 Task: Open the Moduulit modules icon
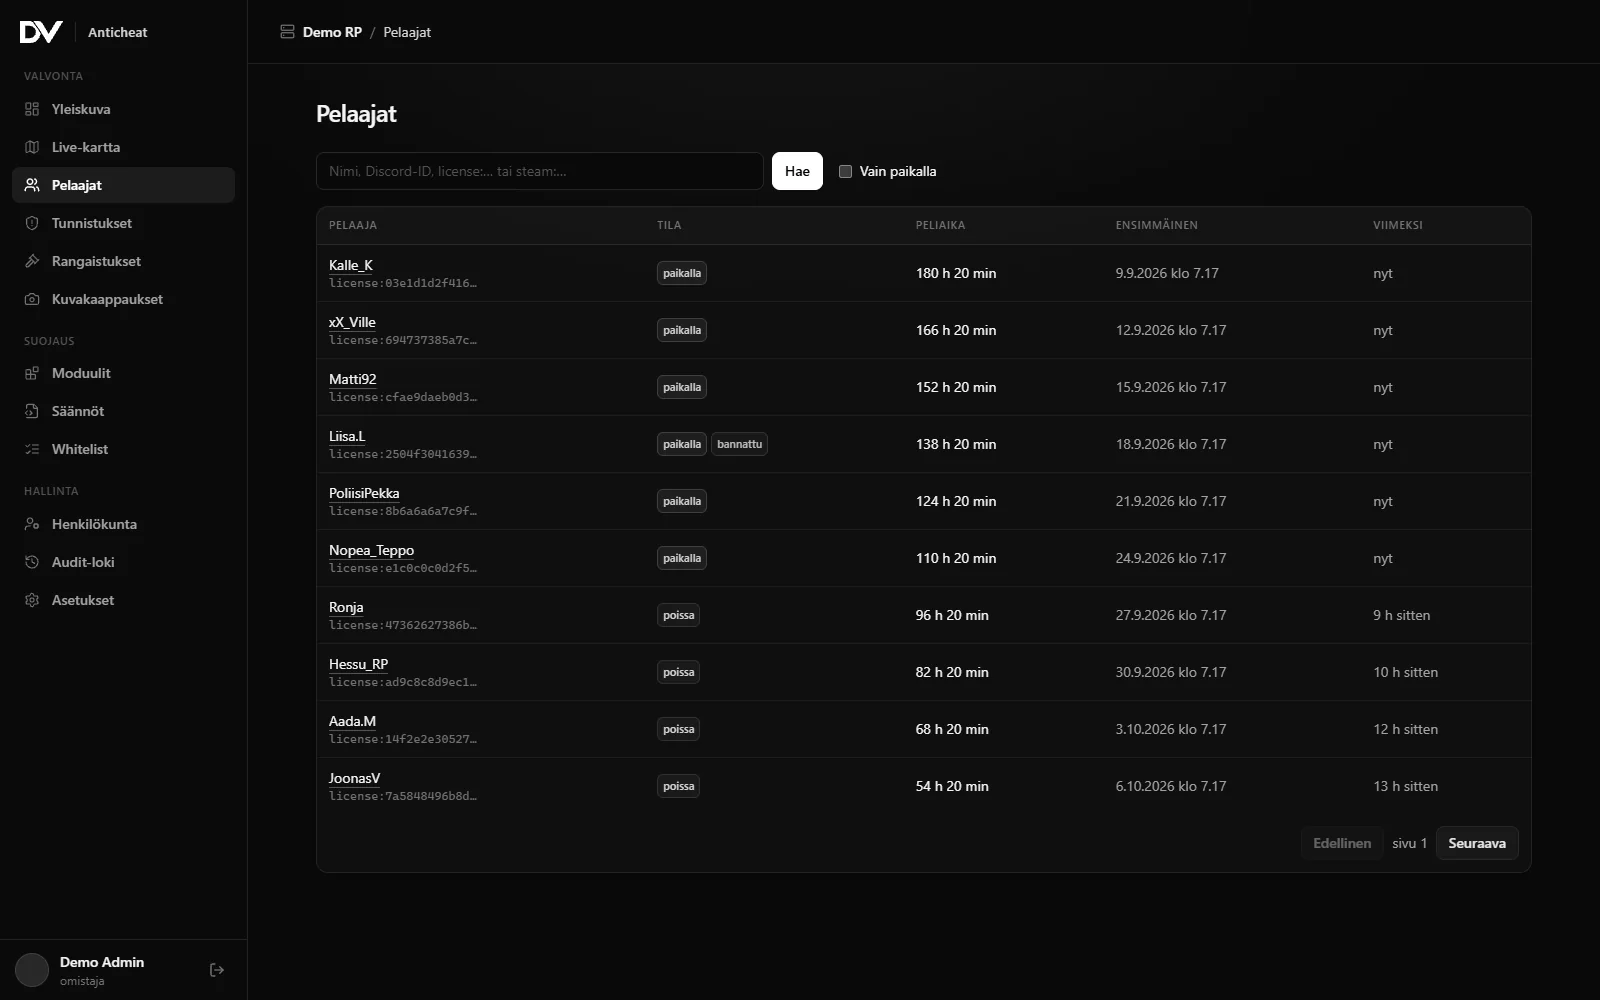click(x=32, y=373)
